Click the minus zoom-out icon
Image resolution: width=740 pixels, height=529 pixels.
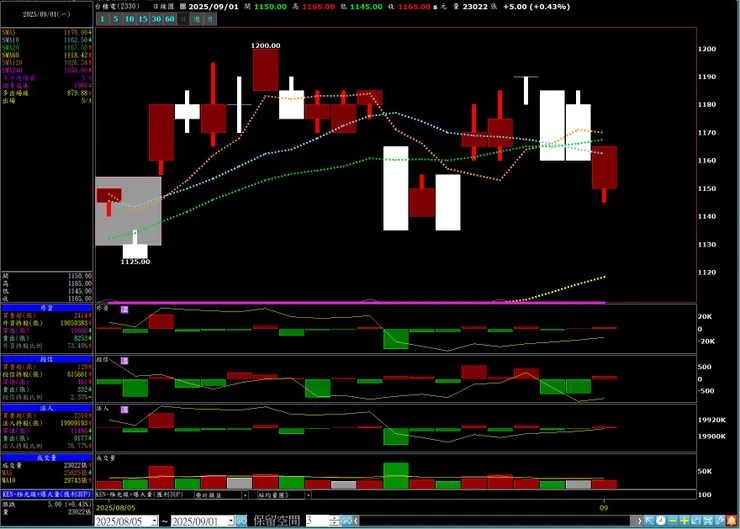click(x=673, y=521)
